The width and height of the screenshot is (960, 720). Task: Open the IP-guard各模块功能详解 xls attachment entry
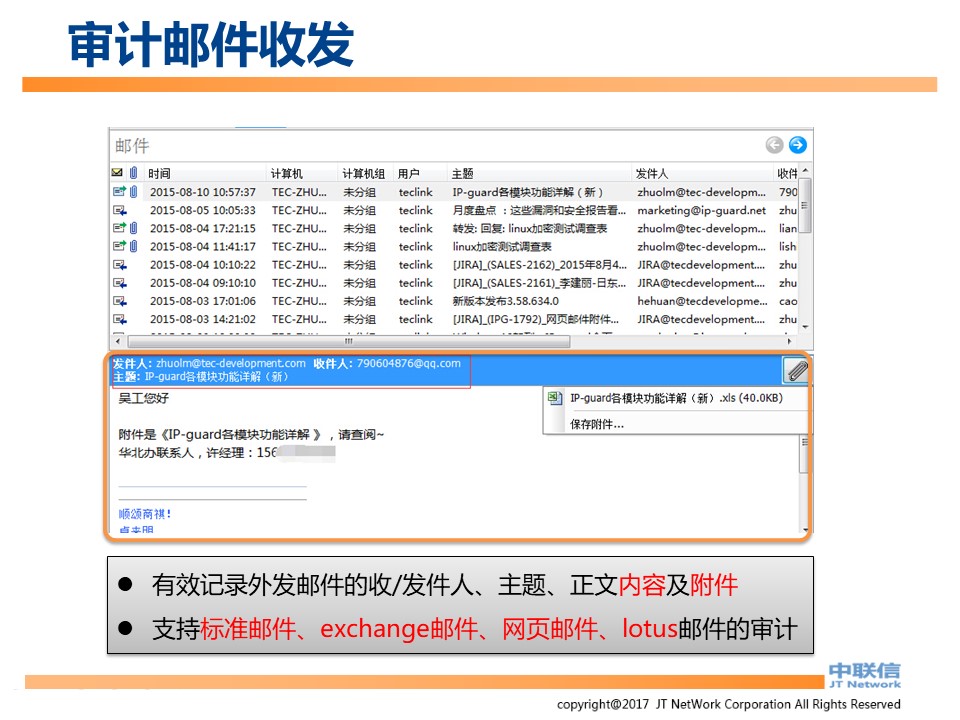click(677, 398)
